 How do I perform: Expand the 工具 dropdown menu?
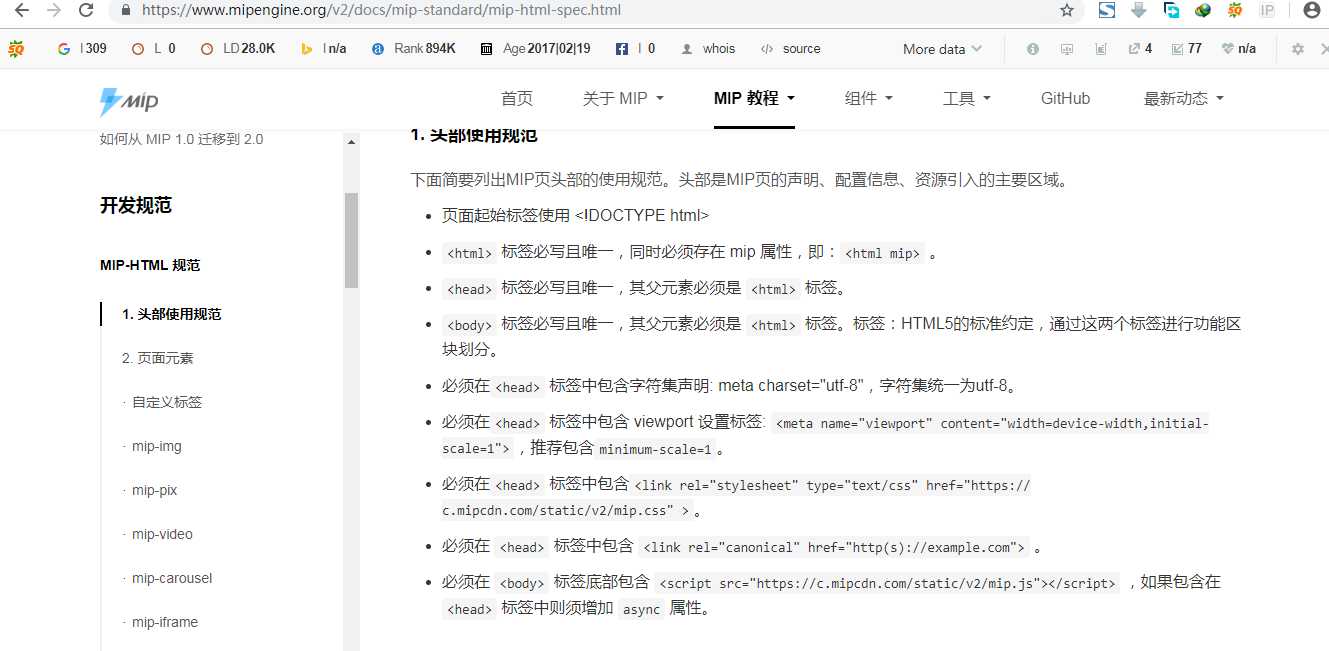(x=966, y=98)
